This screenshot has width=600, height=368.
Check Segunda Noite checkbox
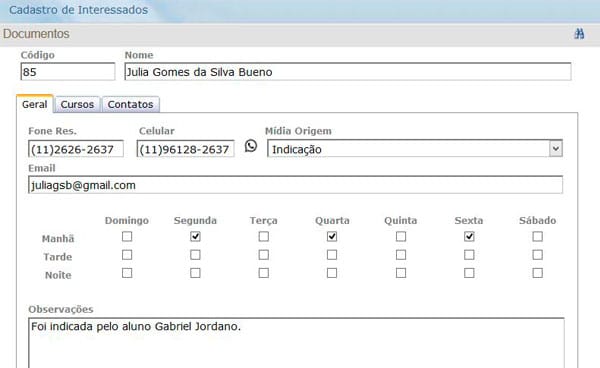point(195,273)
